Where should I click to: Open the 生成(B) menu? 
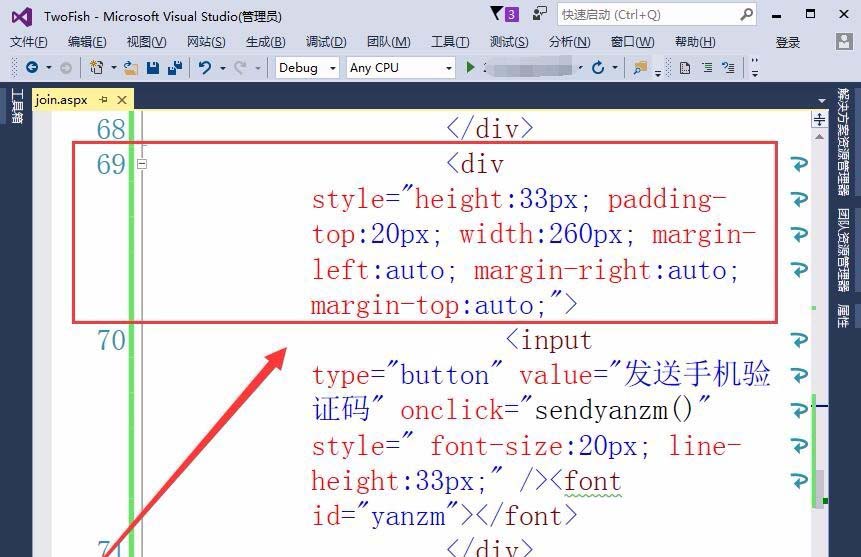click(266, 42)
